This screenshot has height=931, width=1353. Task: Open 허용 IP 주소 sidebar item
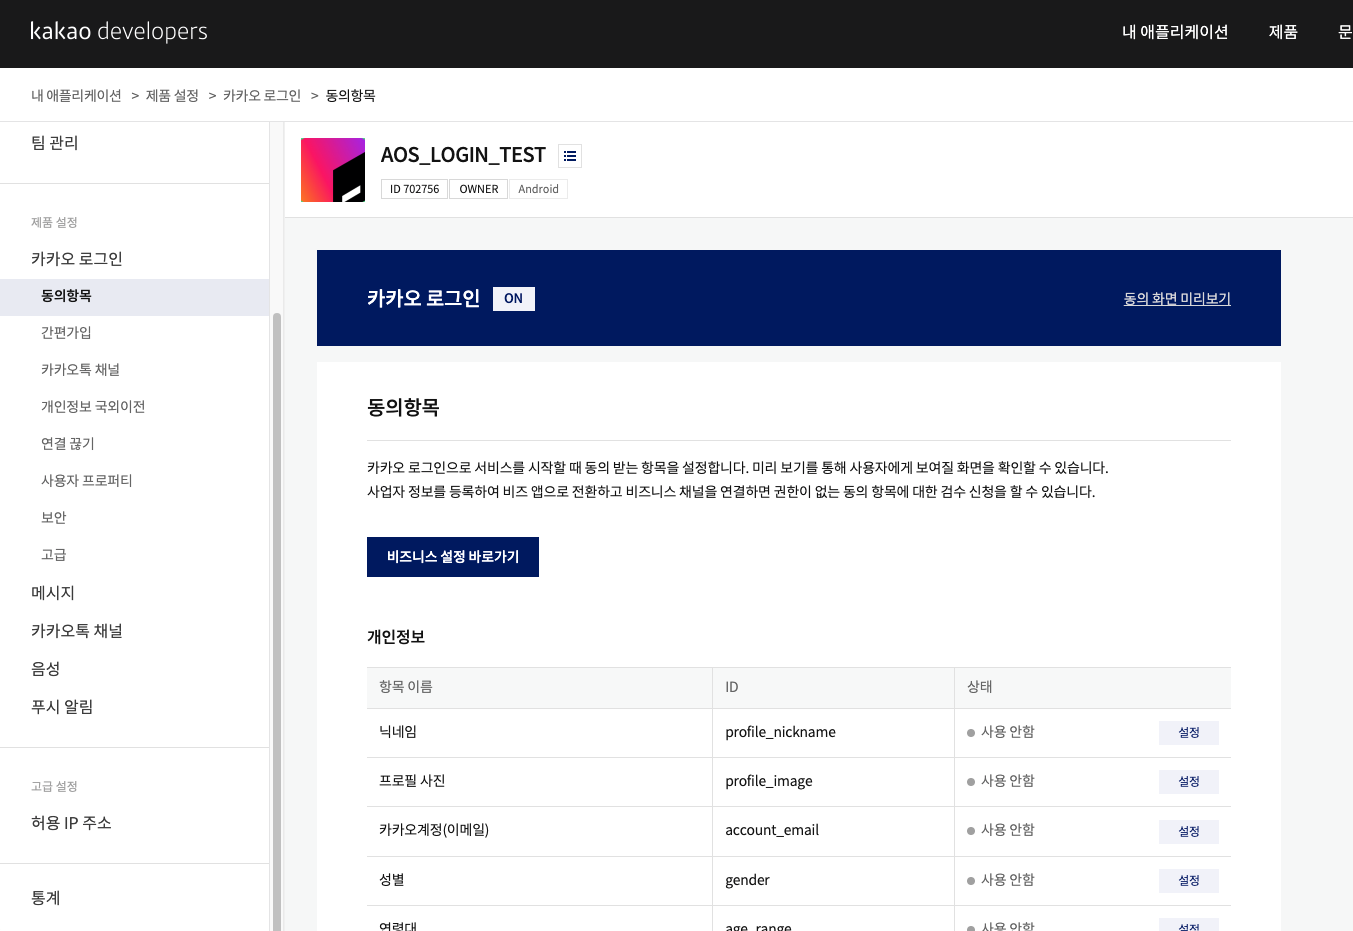[x=71, y=823]
